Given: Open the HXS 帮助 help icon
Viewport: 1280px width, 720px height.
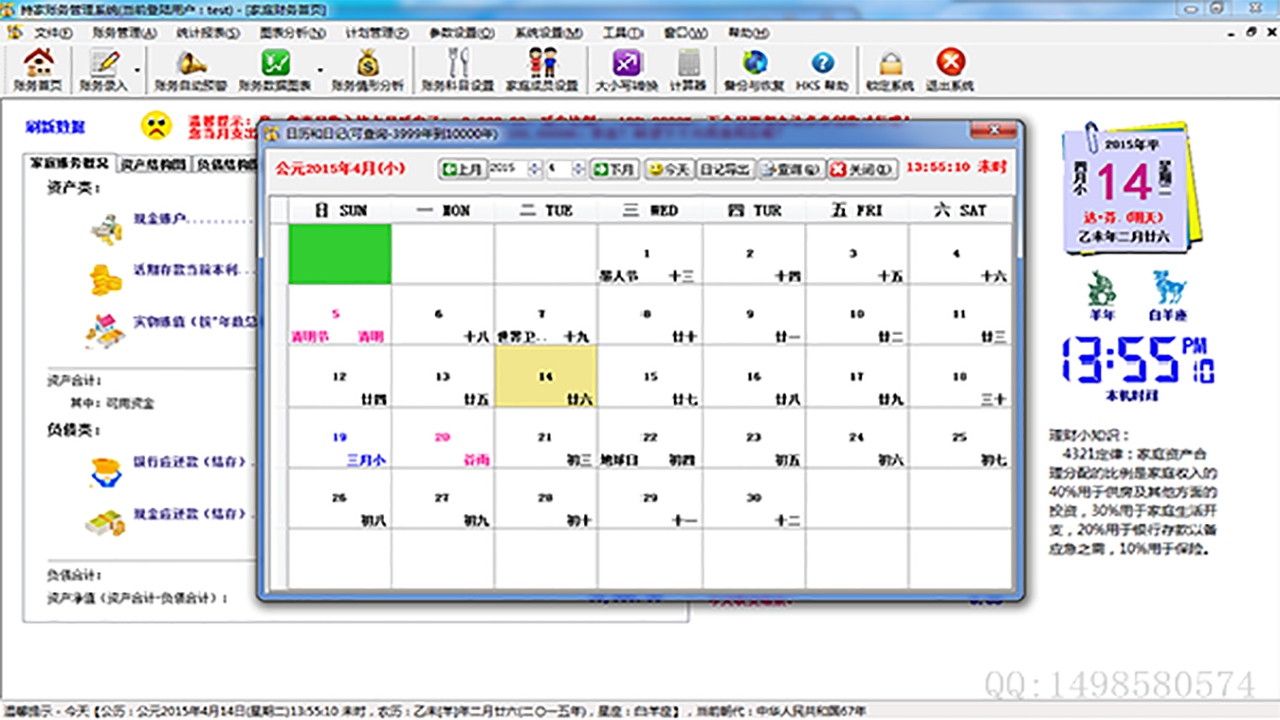Looking at the screenshot, I should [x=821, y=69].
